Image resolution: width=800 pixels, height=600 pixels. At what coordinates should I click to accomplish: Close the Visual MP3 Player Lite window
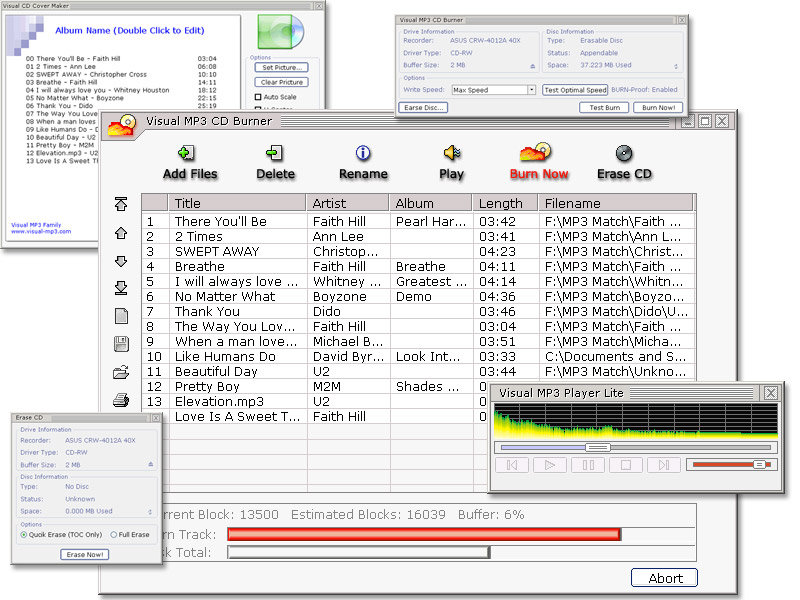click(x=770, y=393)
